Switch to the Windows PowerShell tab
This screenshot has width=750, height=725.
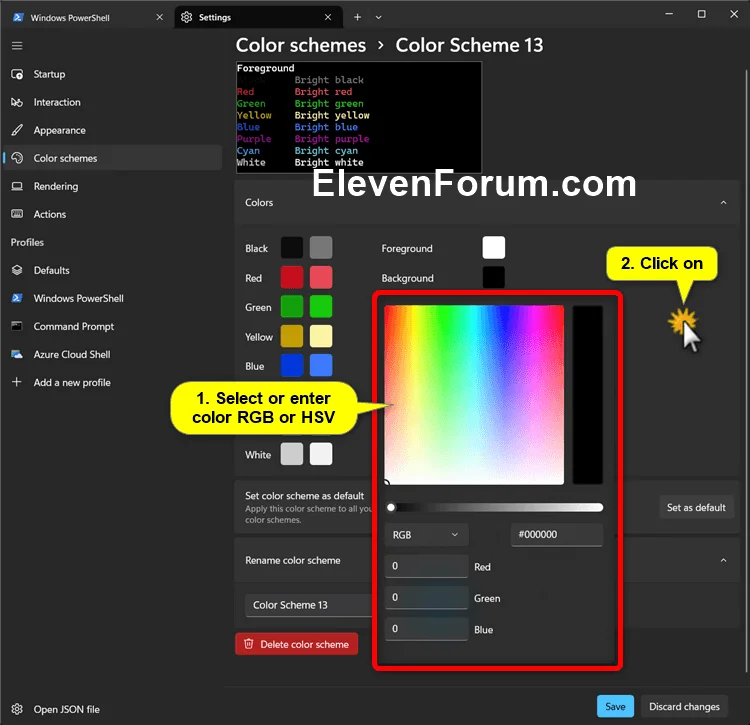[x=88, y=17]
